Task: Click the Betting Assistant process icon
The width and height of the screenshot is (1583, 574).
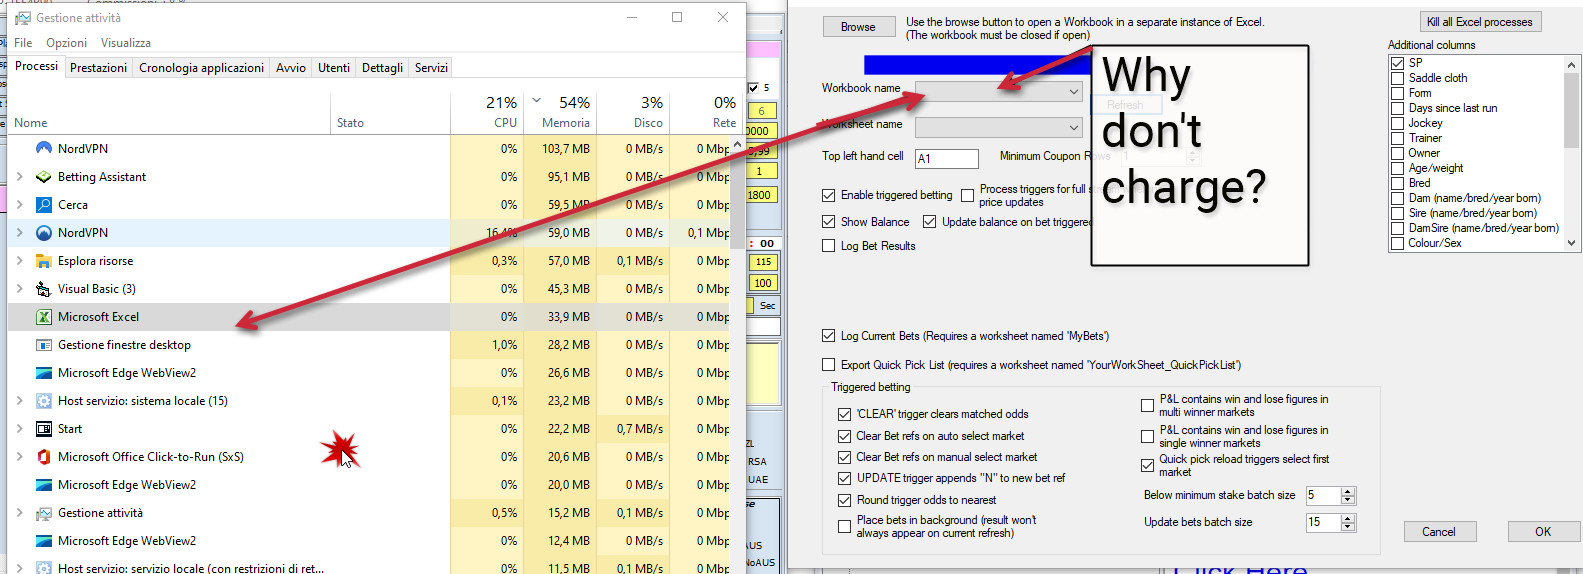Action: click(43, 176)
